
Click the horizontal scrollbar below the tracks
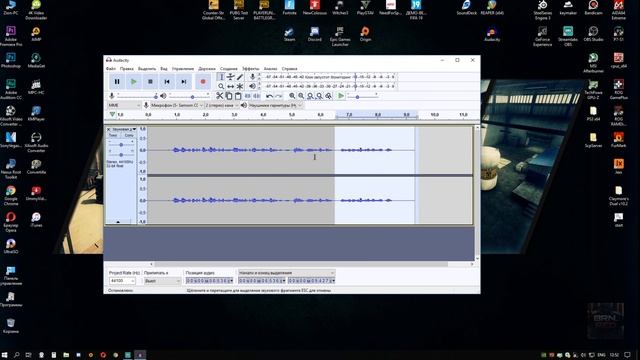tap(301, 264)
